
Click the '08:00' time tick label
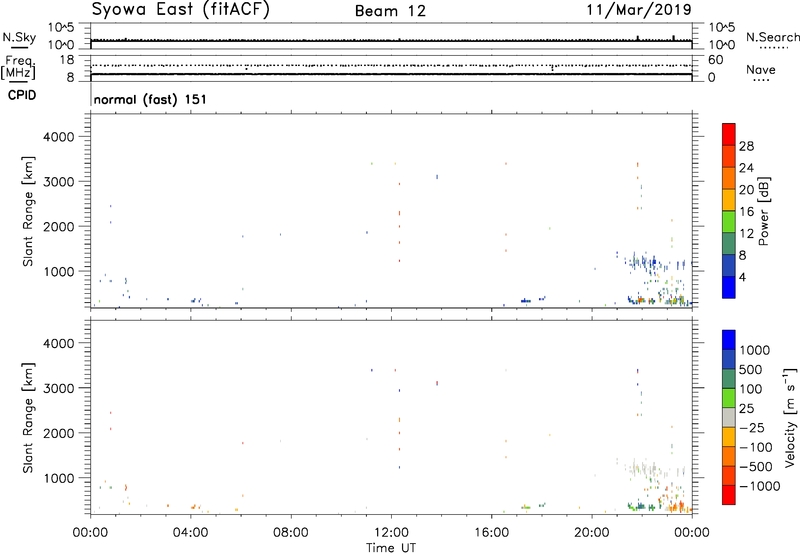pyautogui.click(x=291, y=533)
